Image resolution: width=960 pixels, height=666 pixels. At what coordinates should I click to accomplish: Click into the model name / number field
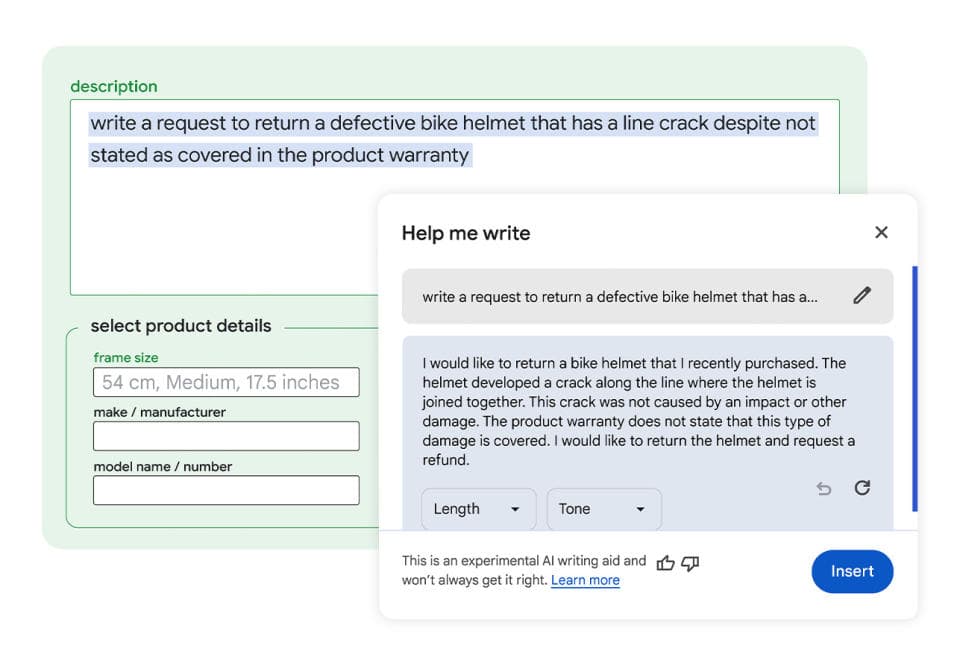(226, 490)
